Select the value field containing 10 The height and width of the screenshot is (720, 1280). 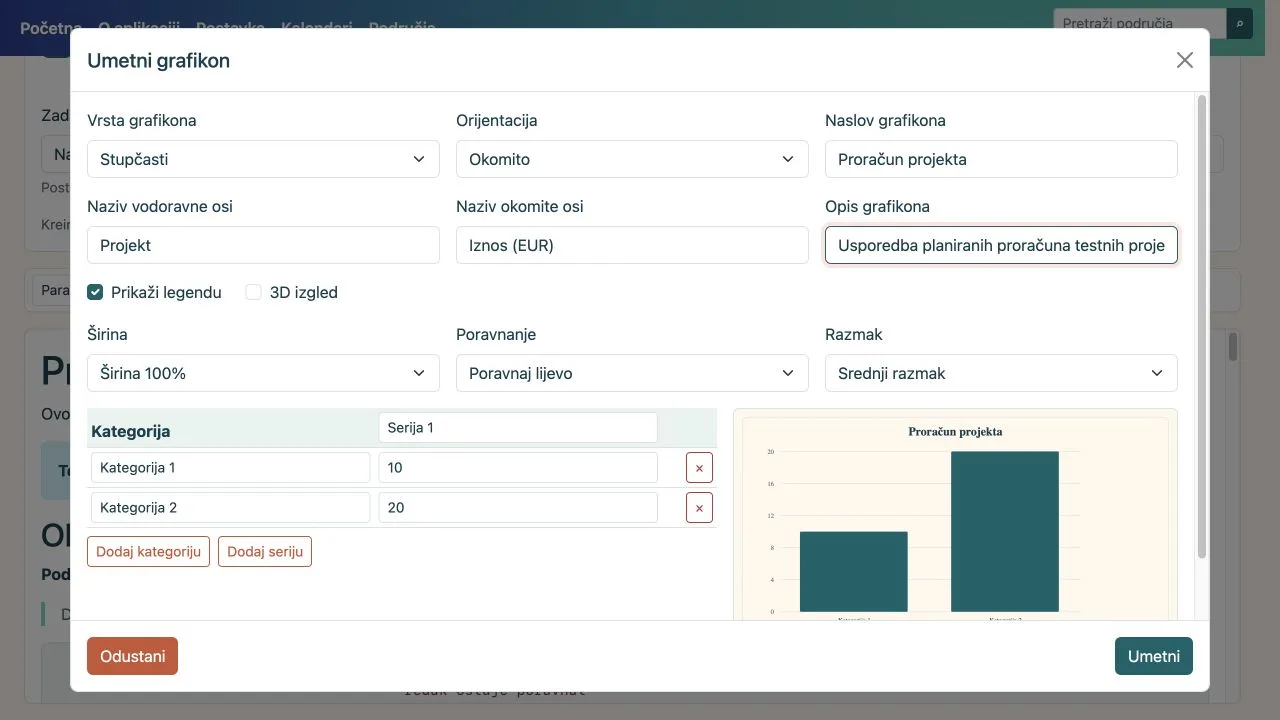click(x=518, y=468)
